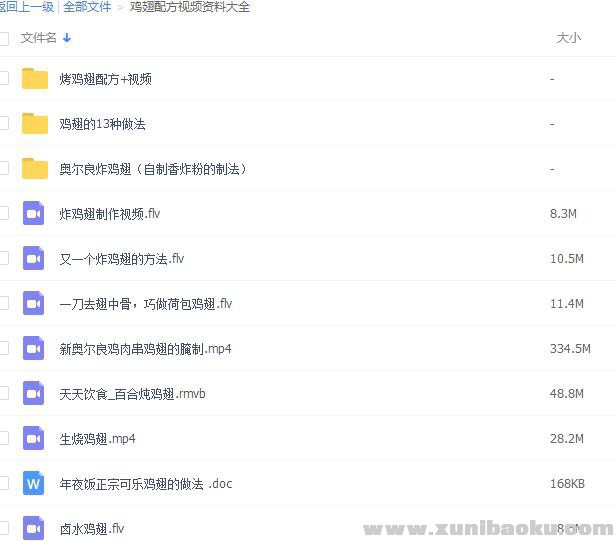Click video icon for 卤水鸡翅.flv
This screenshot has width=616, height=541.
[35, 528]
